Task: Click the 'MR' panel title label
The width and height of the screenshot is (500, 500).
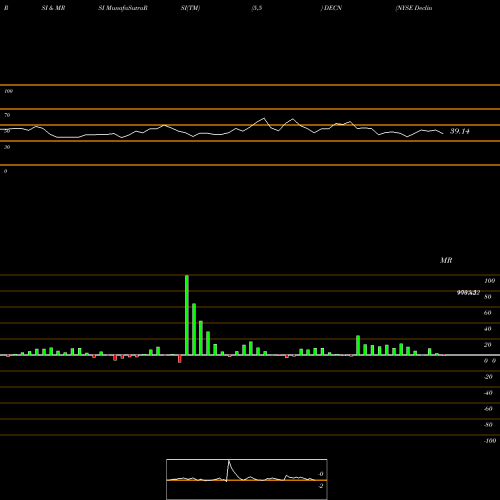Action: tap(446, 260)
